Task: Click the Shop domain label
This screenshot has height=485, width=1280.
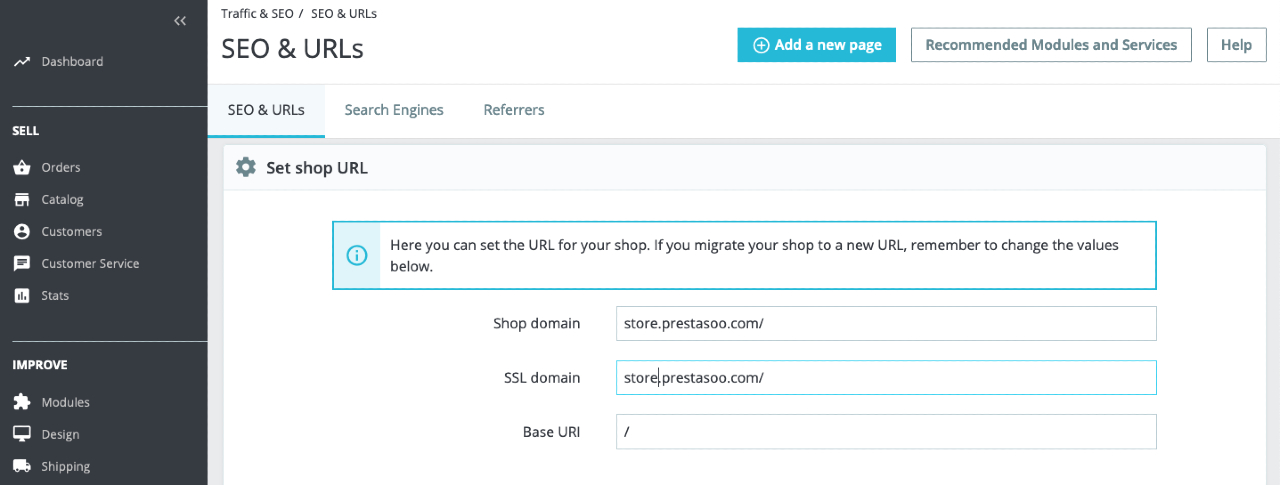Action: pos(536,324)
